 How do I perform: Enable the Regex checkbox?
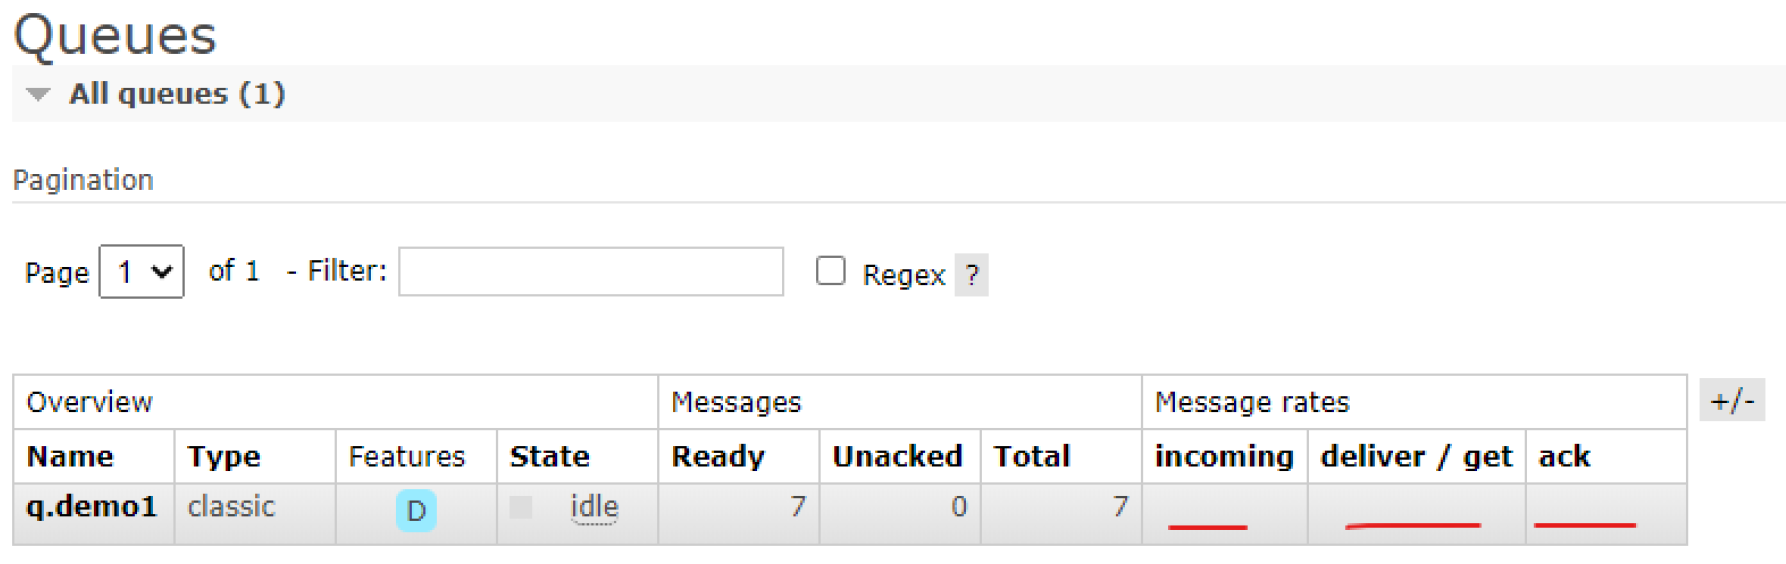coord(831,271)
